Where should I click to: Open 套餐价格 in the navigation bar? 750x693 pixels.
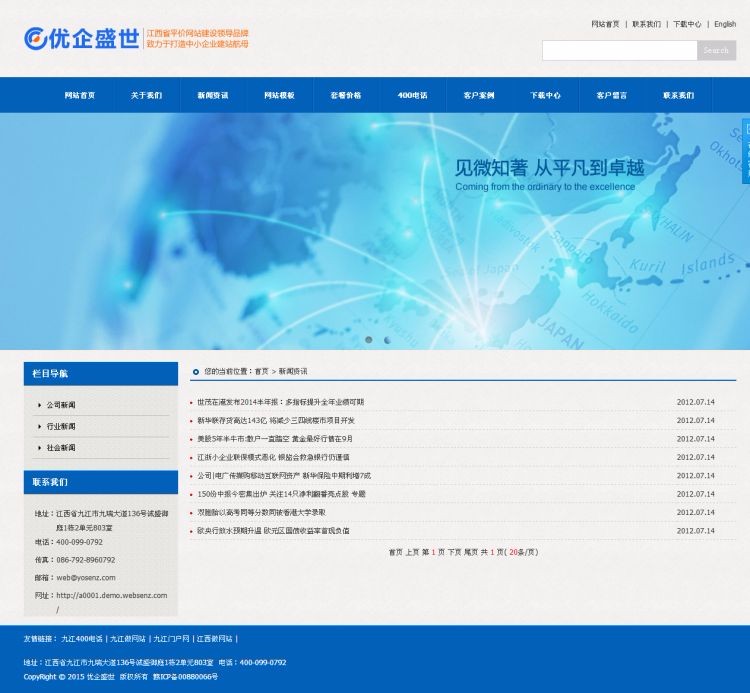click(346, 95)
